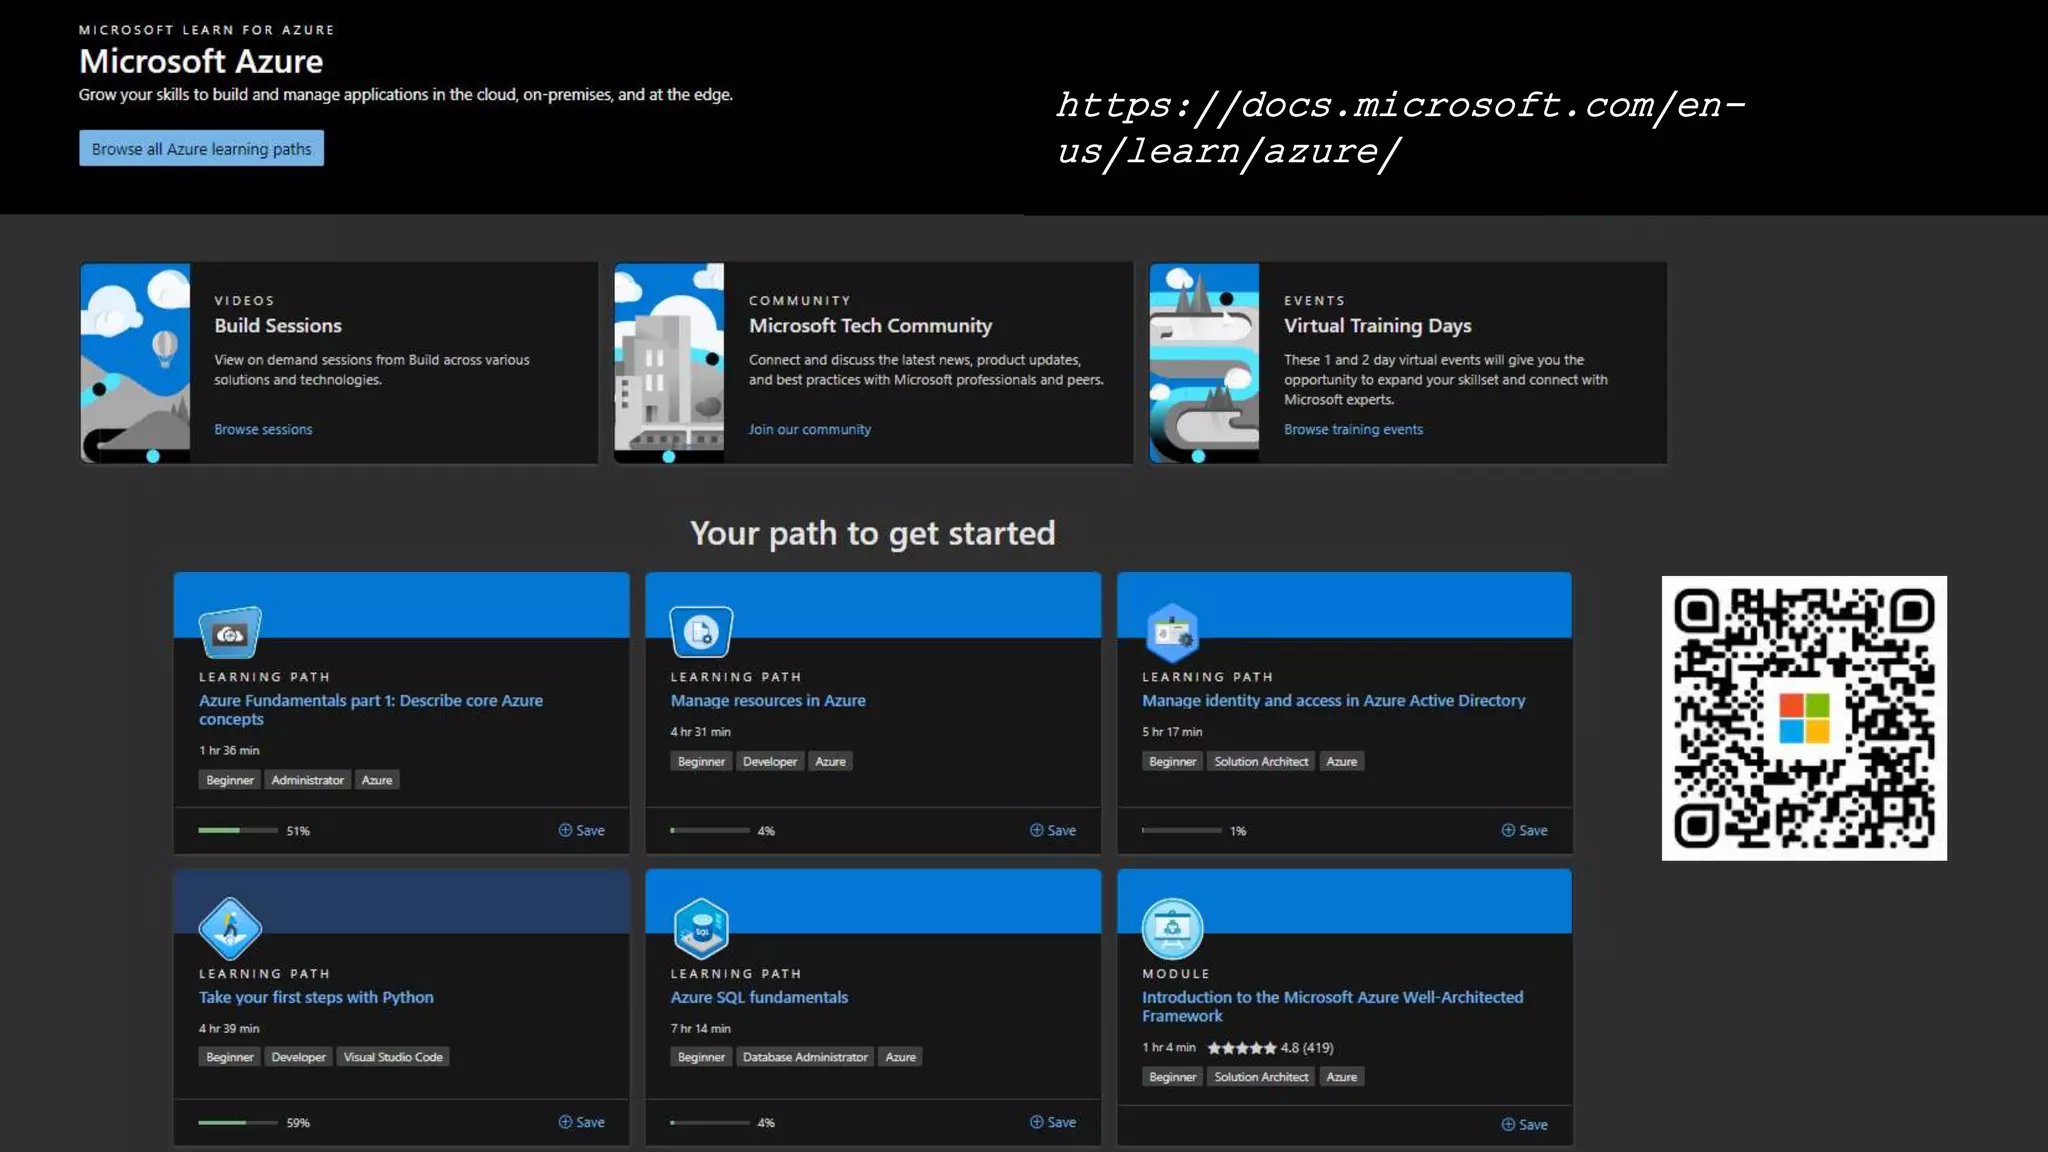Open Azure Fundamentals part 1 learning path

(x=371, y=709)
